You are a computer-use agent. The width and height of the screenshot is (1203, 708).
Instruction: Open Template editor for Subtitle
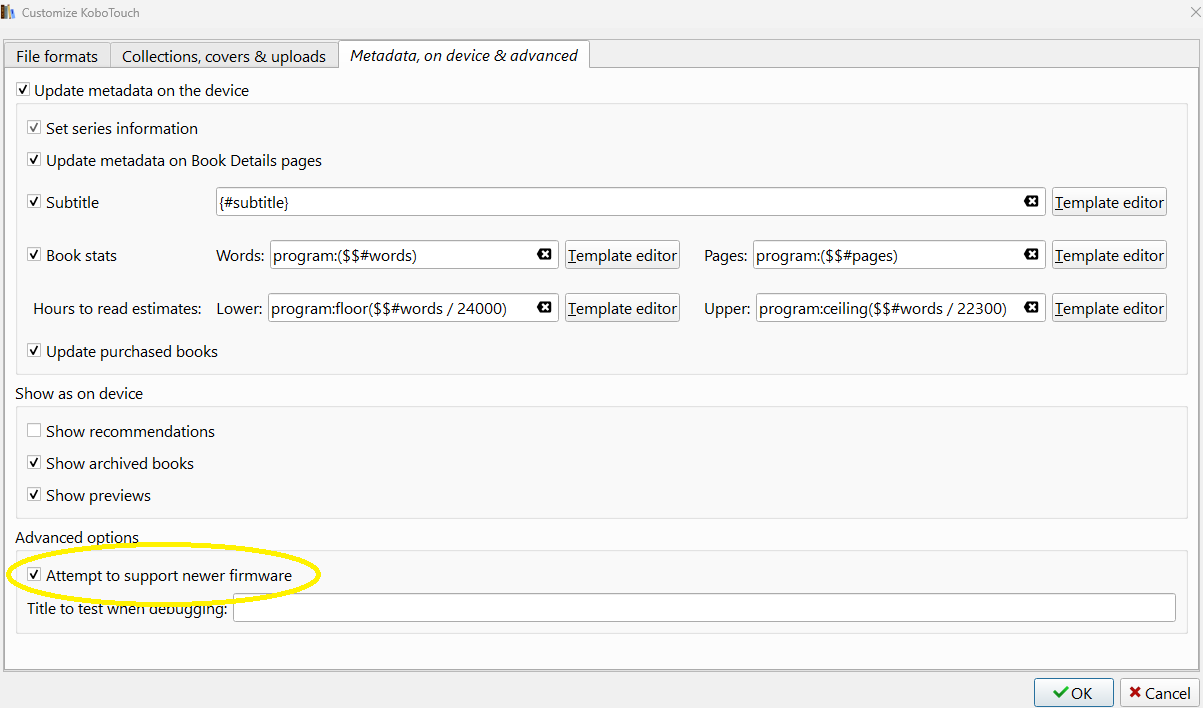pos(1109,202)
